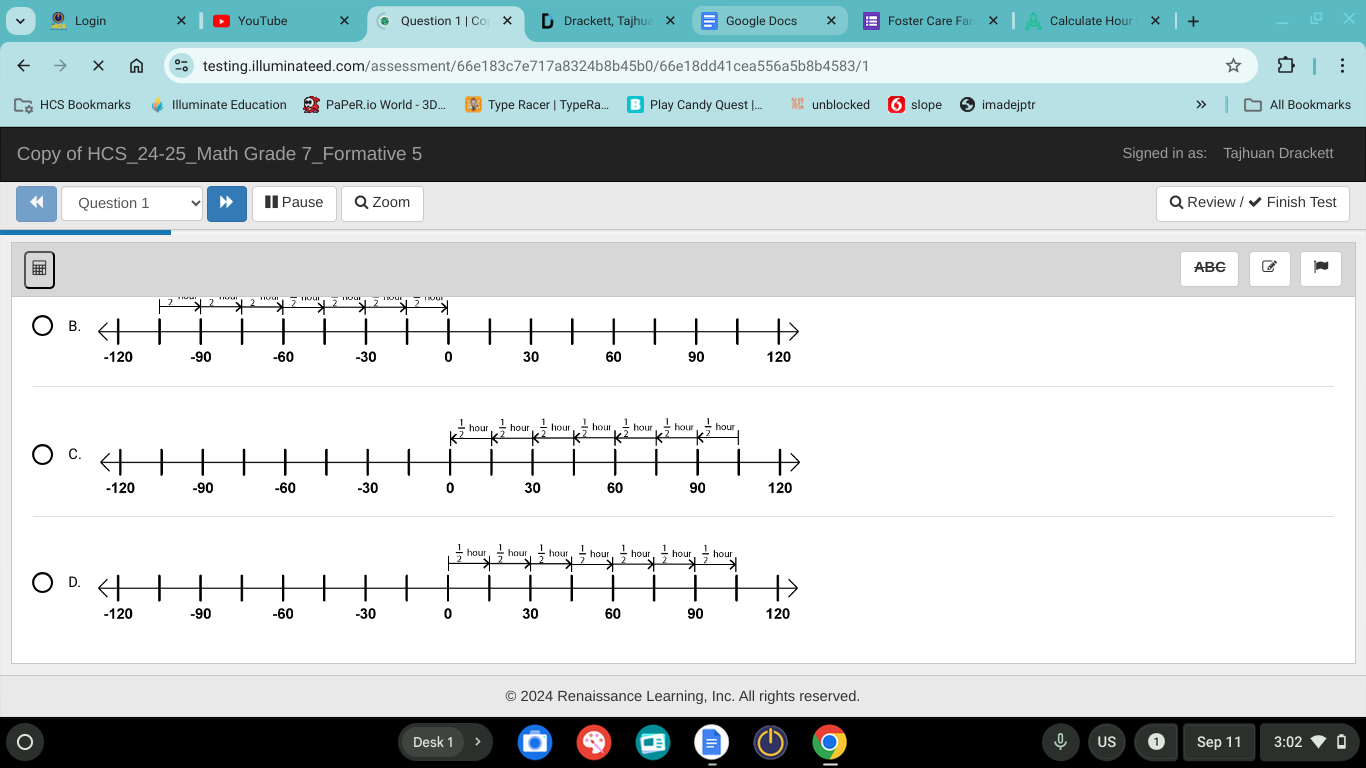Switch keyboard input method US
Screen dimensions: 1366x768
tap(1106, 742)
